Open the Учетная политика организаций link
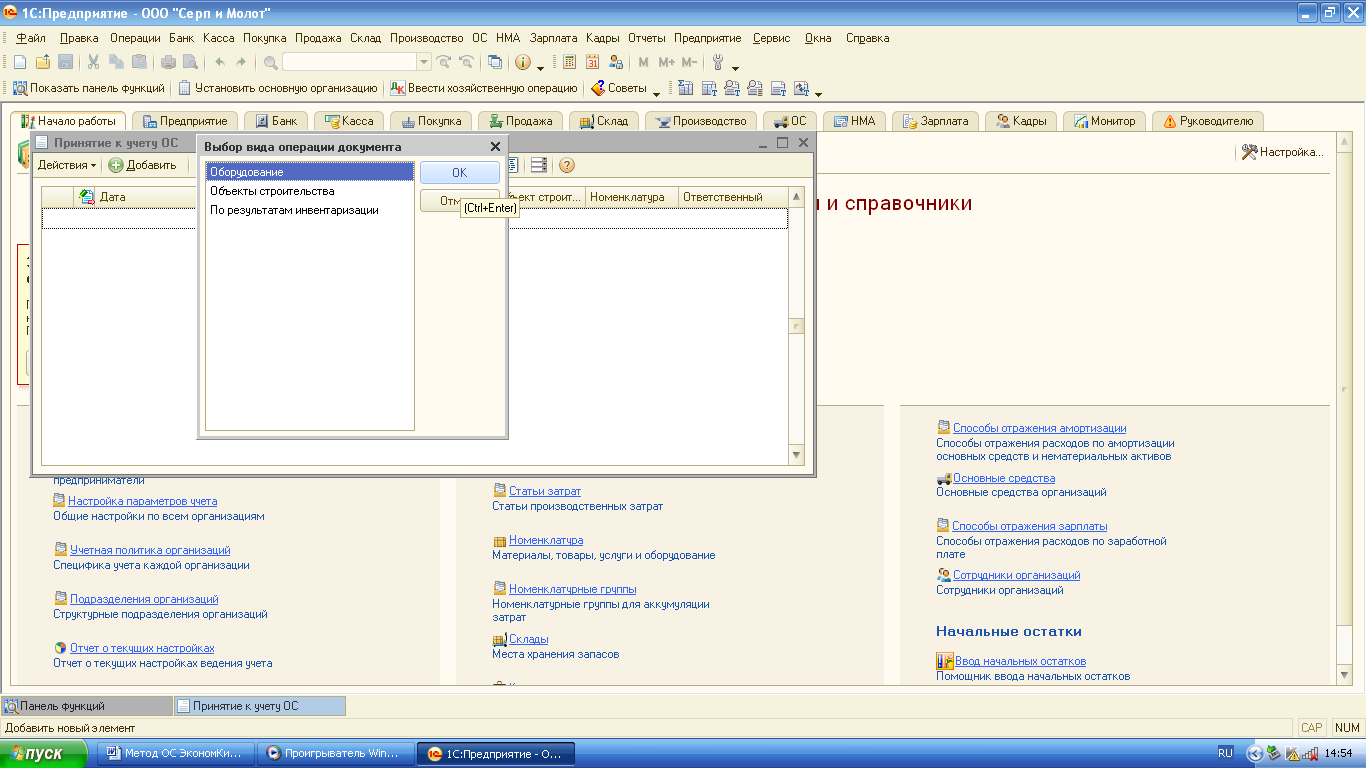 [x=150, y=550]
